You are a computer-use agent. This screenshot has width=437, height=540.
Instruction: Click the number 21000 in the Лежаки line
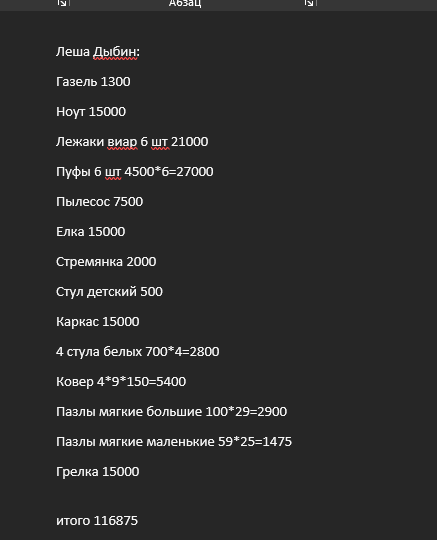[x=190, y=142]
